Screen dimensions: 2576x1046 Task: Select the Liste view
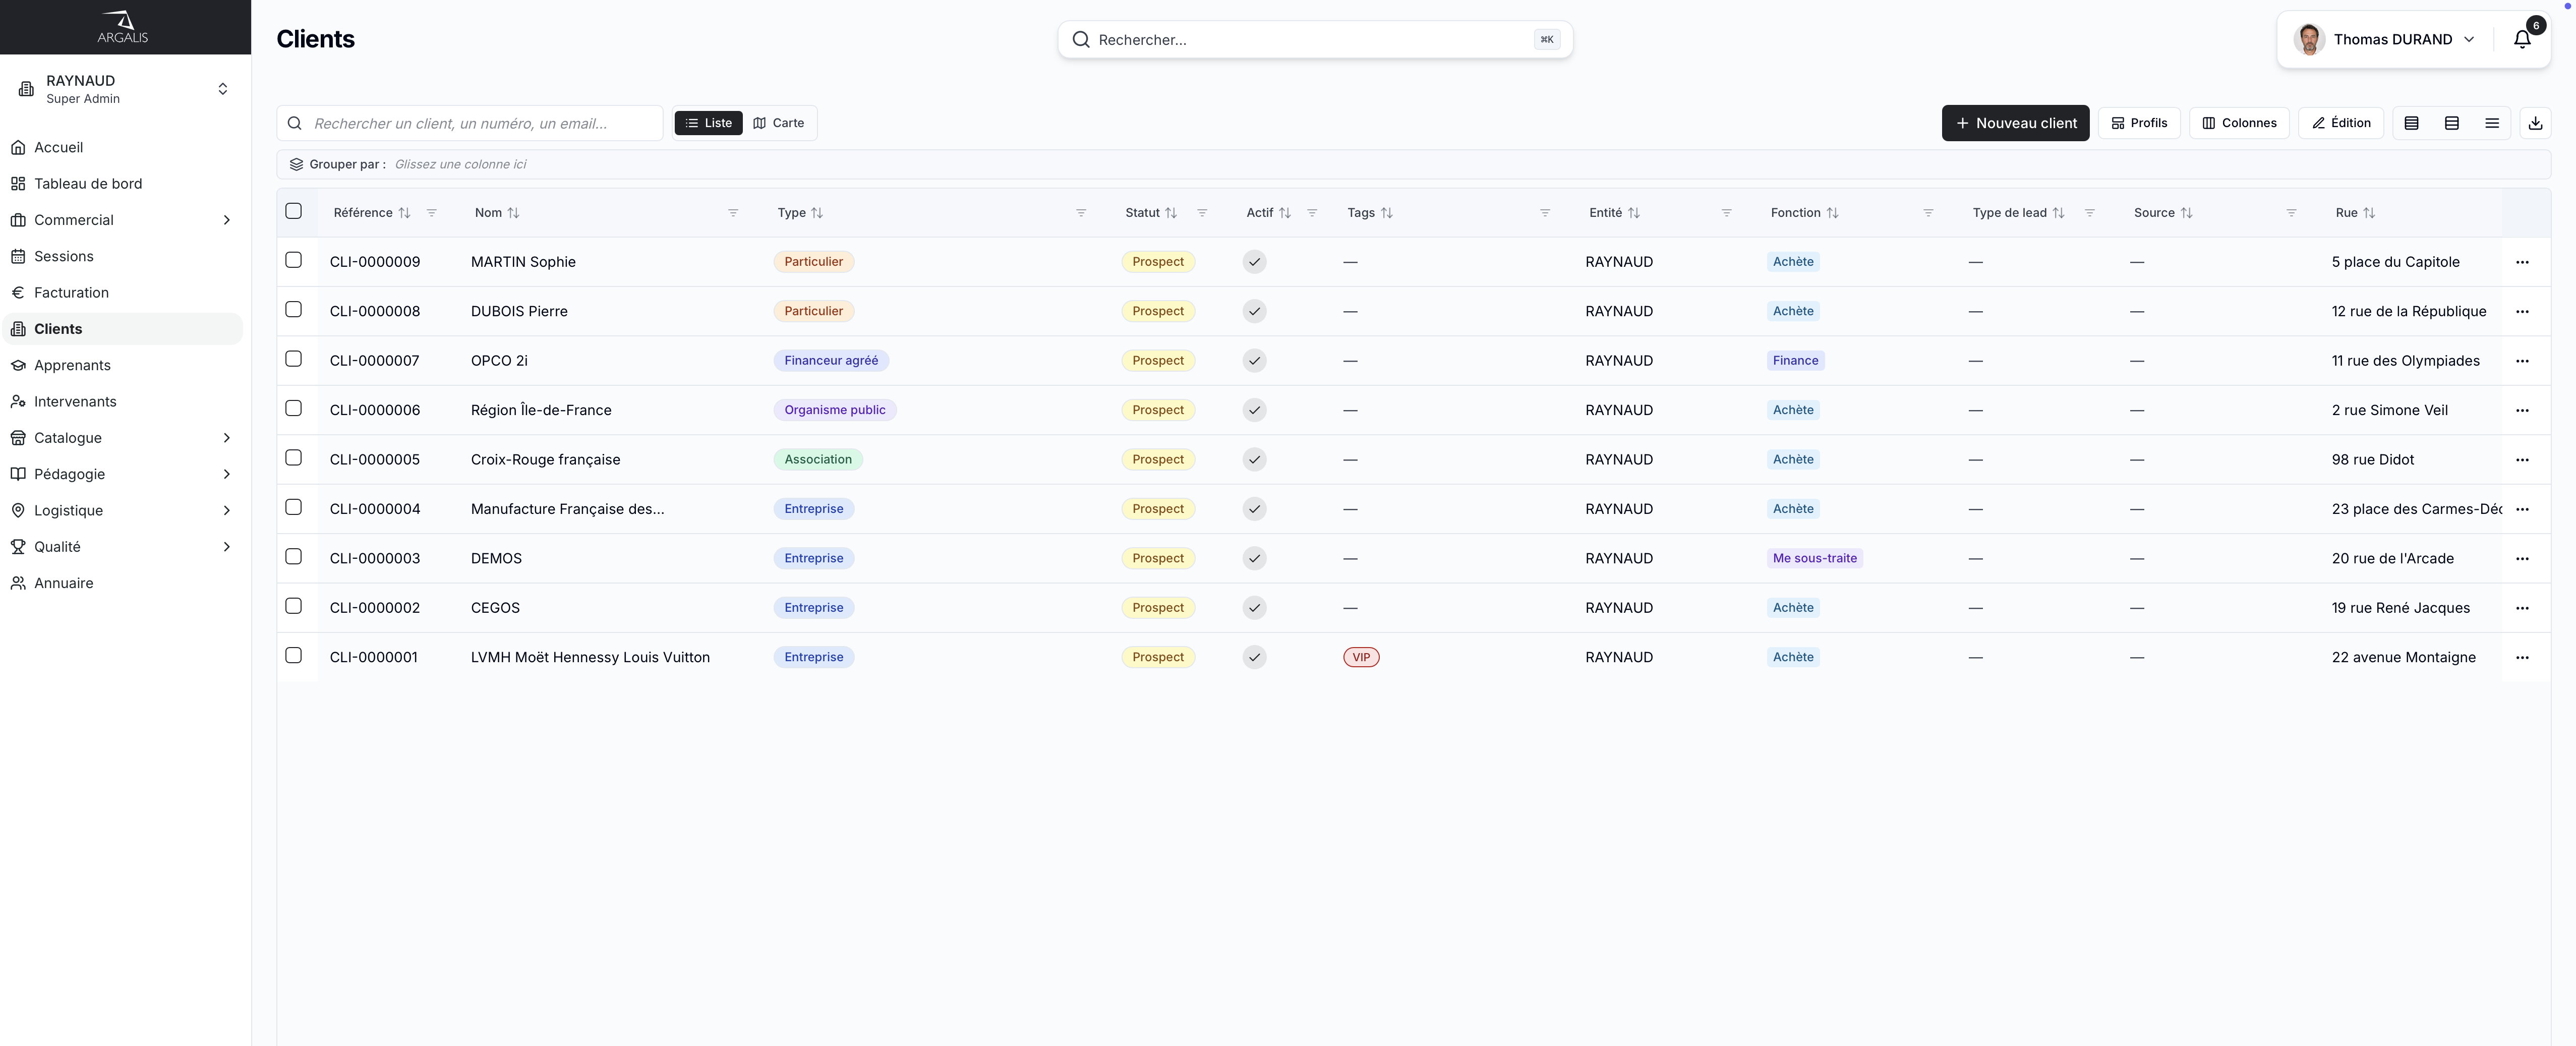tap(708, 123)
